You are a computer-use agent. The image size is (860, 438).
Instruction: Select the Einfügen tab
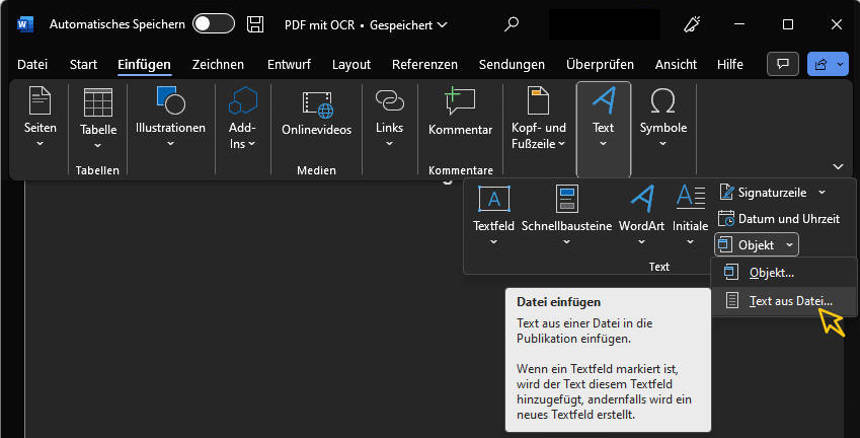click(x=144, y=65)
